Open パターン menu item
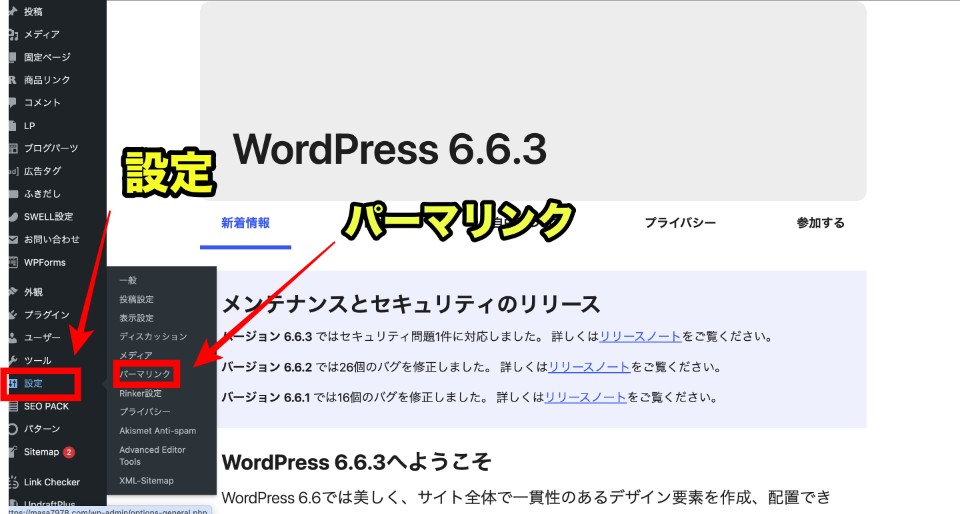960x514 pixels. coord(42,429)
